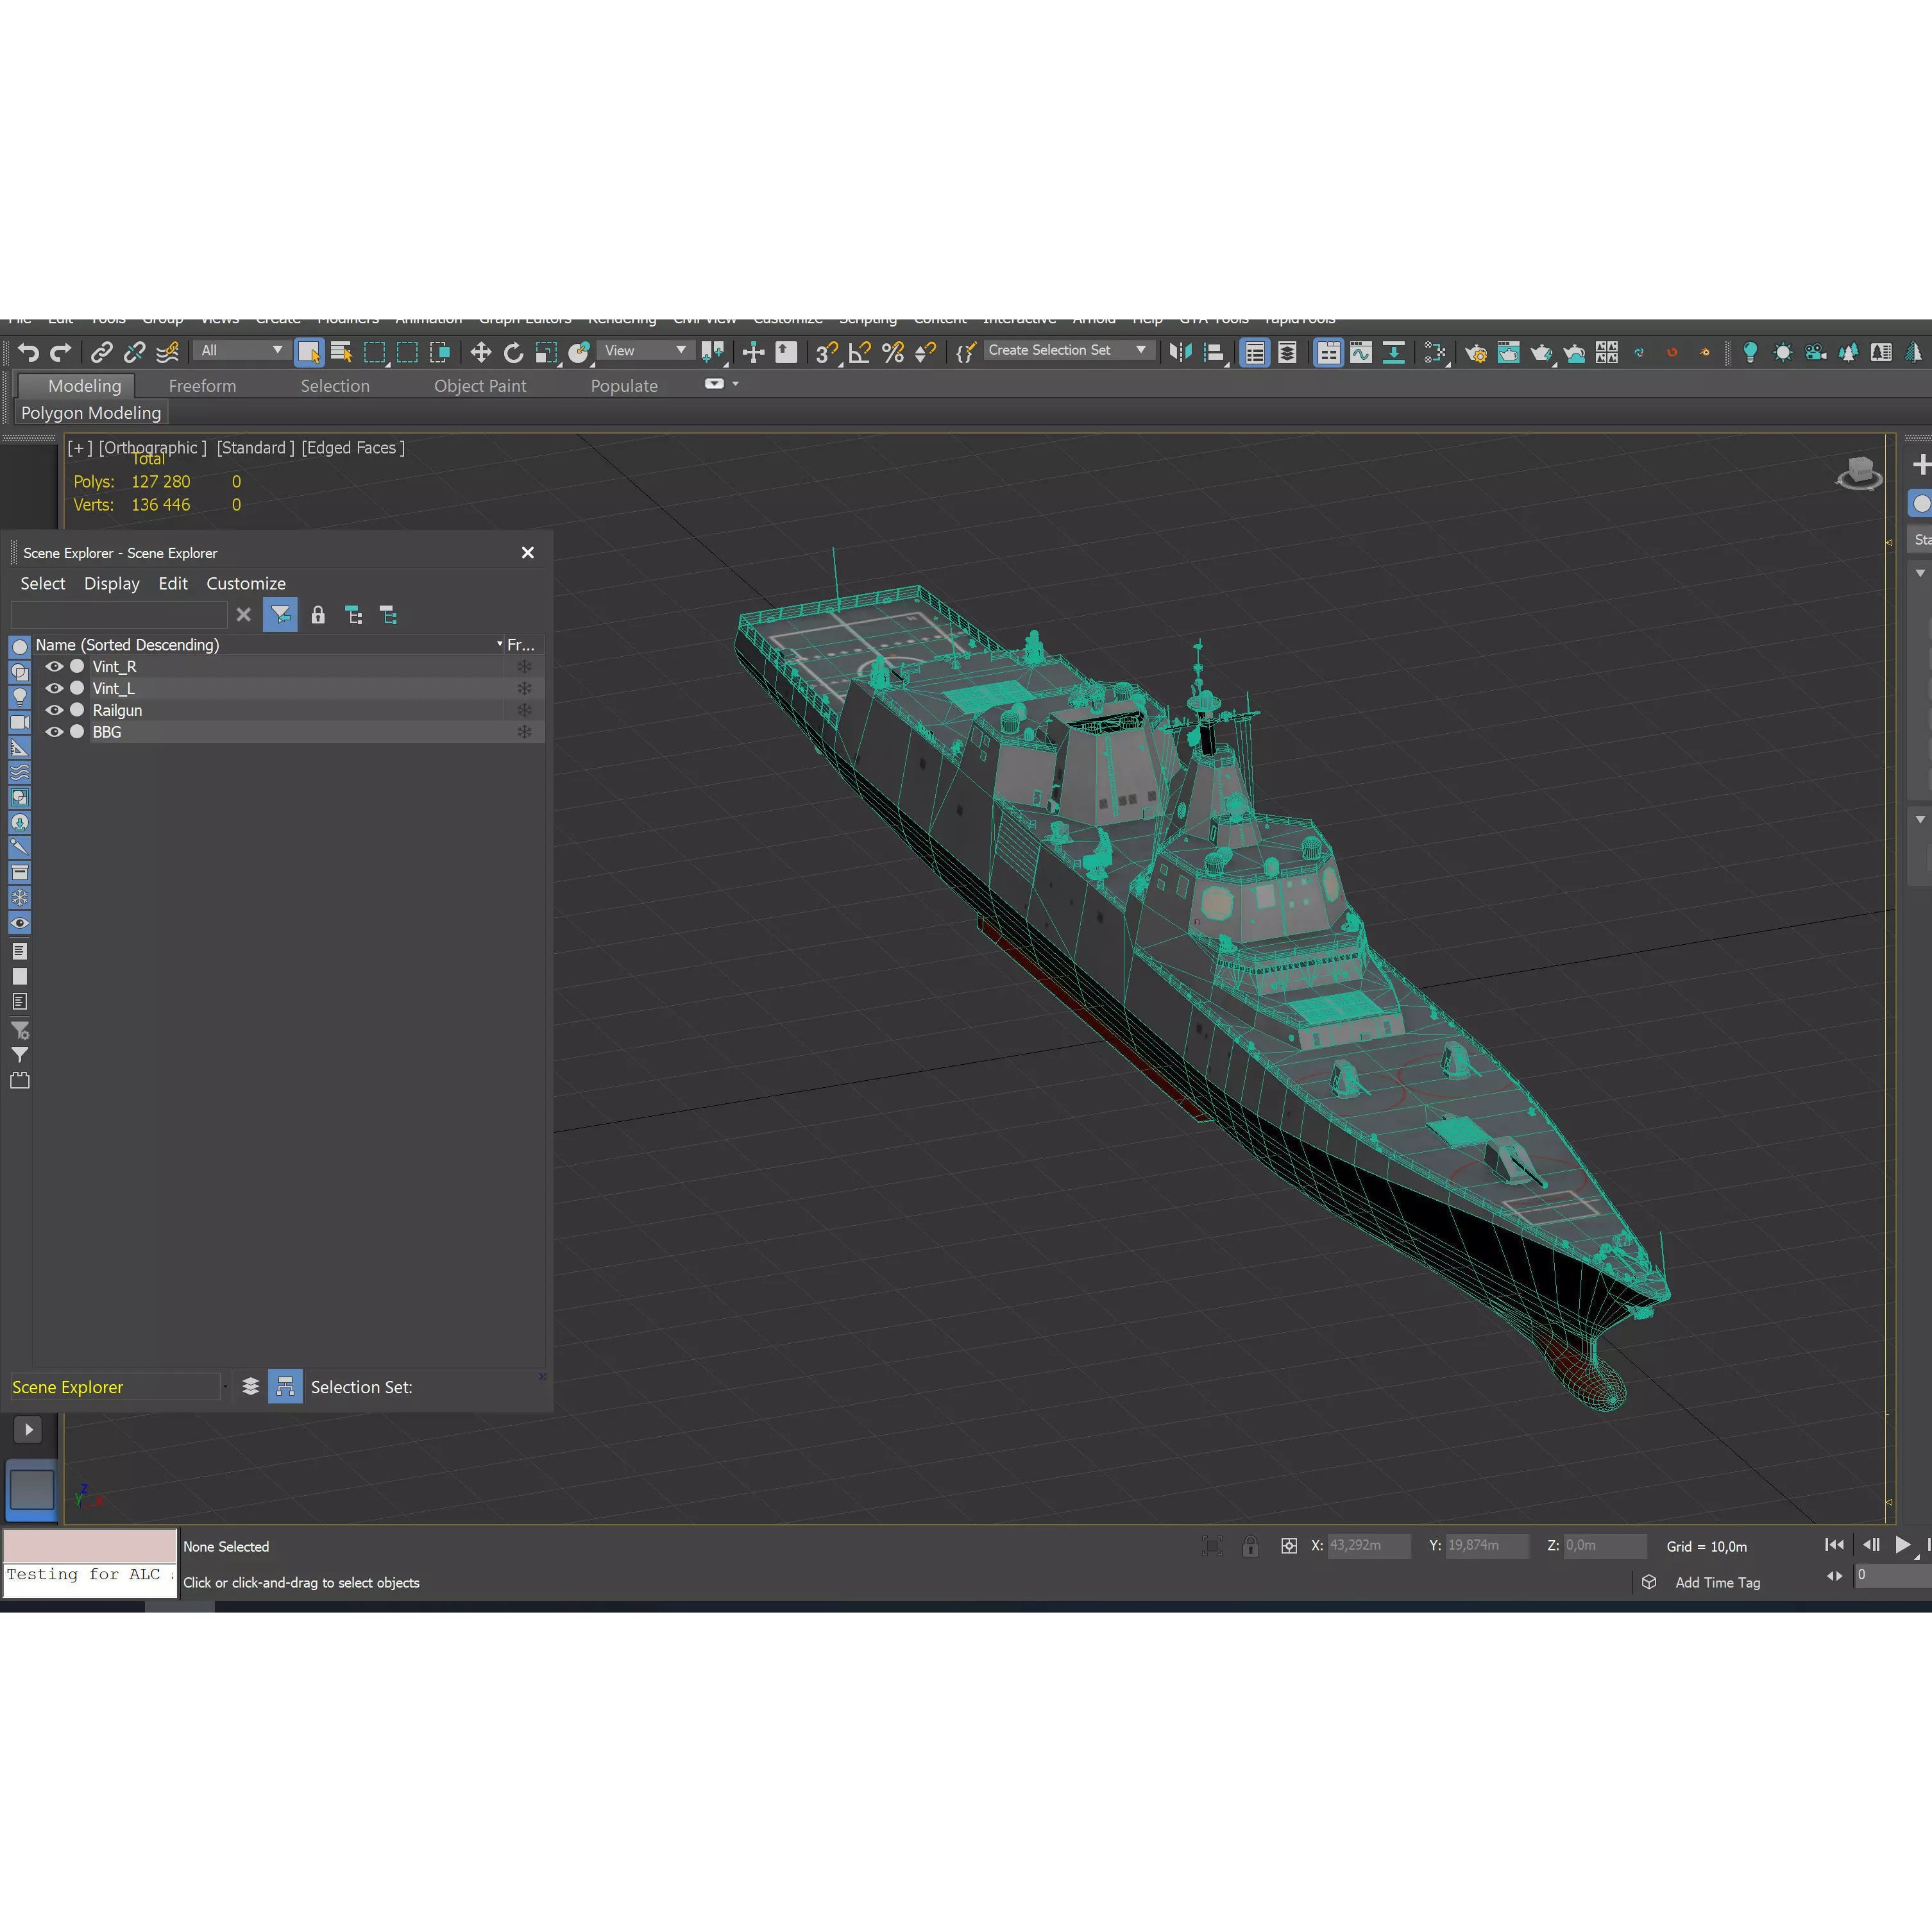Image resolution: width=1932 pixels, height=1932 pixels.
Task: Click the Select and Link tool
Action: (101, 351)
